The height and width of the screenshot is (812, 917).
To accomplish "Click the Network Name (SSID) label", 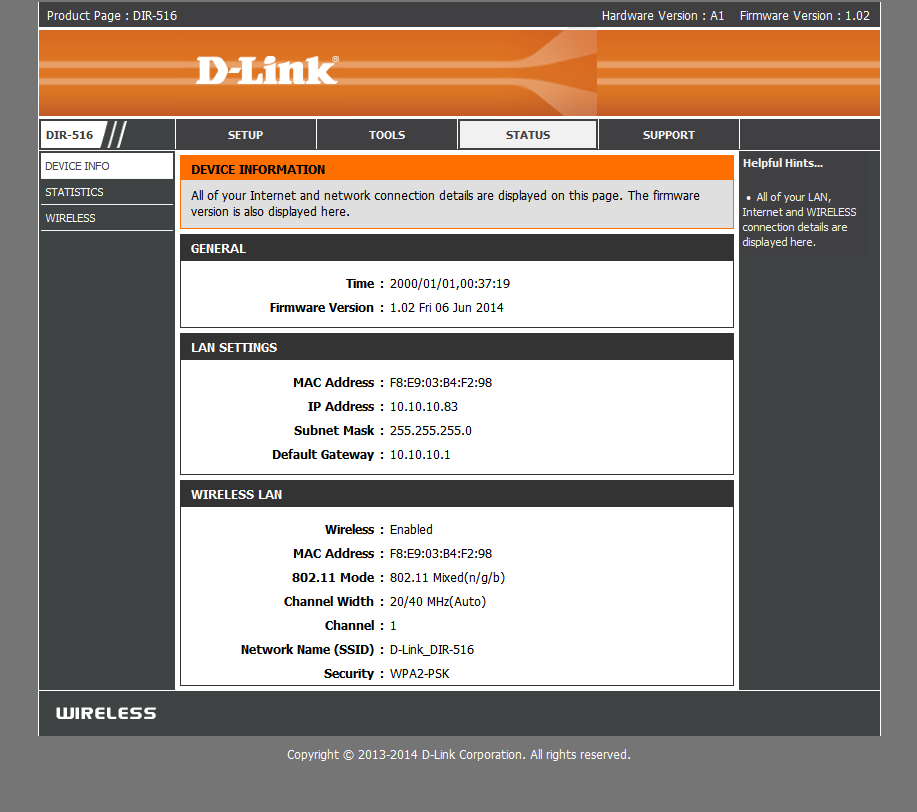I will (x=307, y=649).
